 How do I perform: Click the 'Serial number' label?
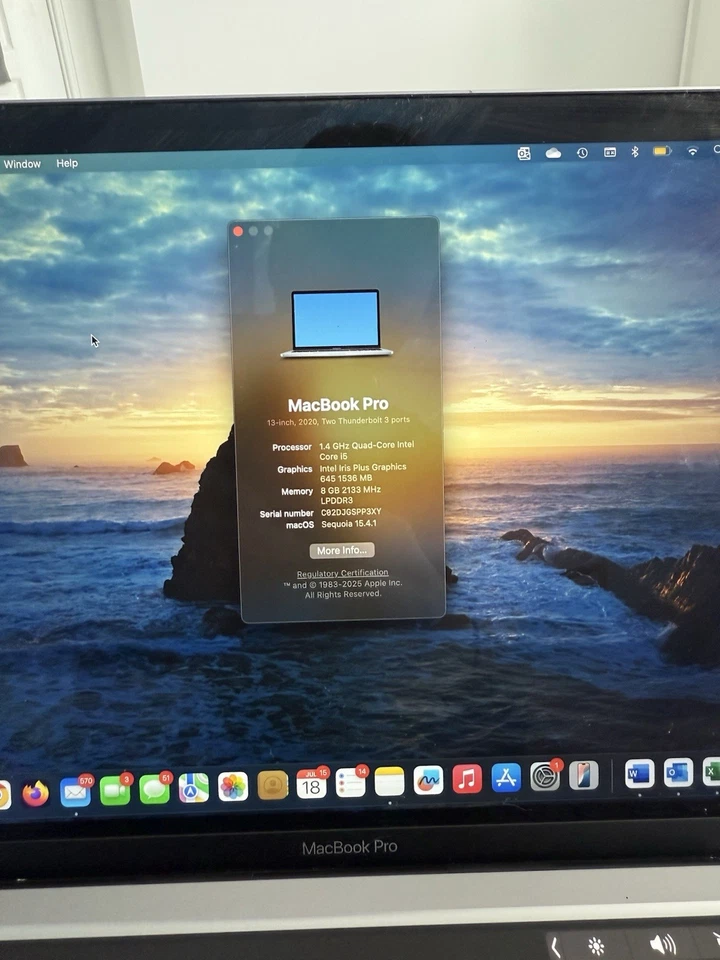[x=286, y=514]
